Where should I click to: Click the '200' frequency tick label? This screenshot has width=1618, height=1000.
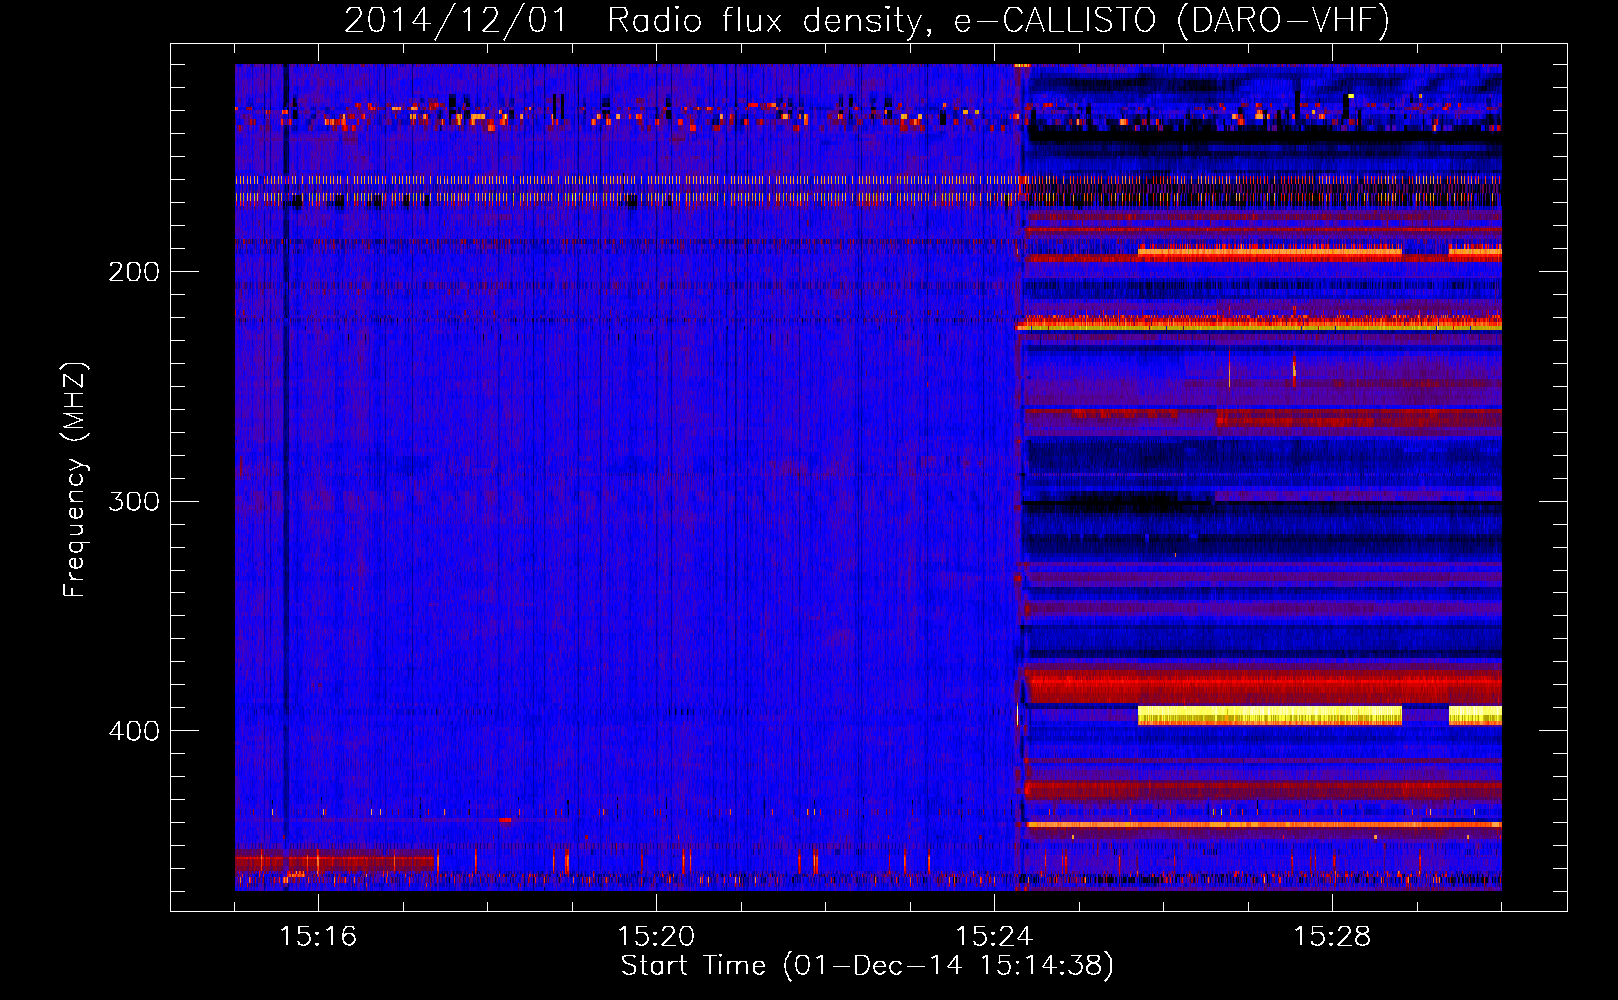click(x=134, y=272)
